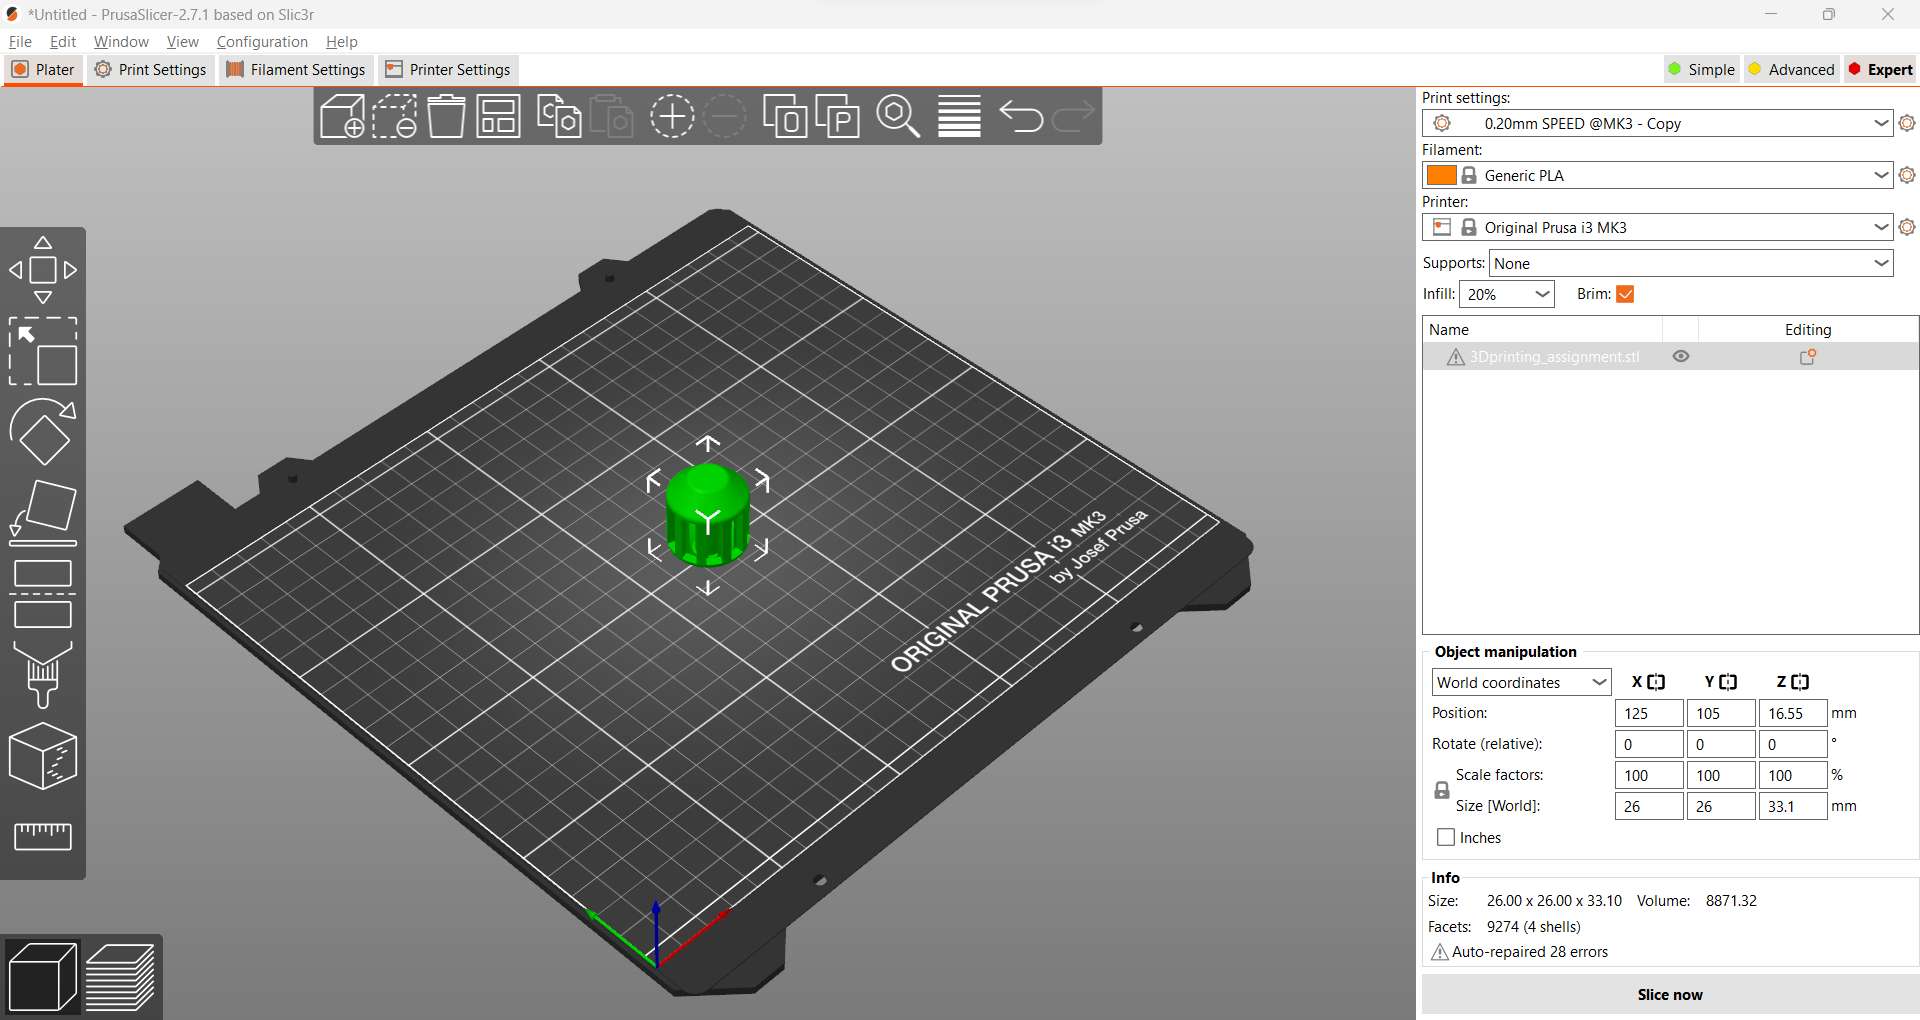Open the Window menu
Image resolution: width=1920 pixels, height=1020 pixels.
coord(121,41)
